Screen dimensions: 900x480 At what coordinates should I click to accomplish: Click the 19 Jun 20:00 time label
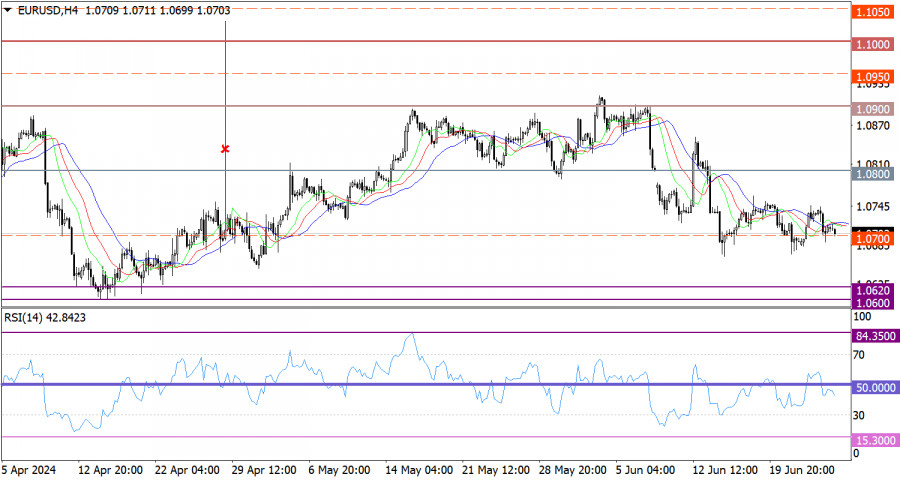(803, 470)
